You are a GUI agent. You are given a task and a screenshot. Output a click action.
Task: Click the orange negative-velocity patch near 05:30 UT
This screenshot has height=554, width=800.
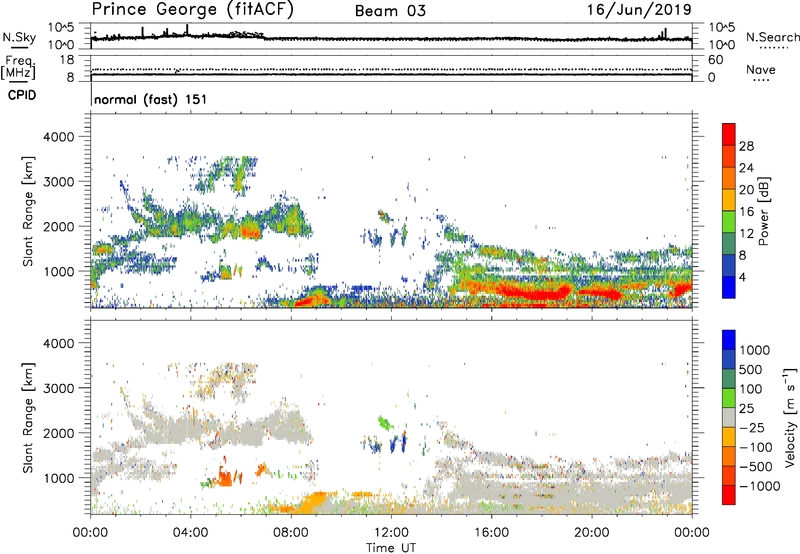225,477
